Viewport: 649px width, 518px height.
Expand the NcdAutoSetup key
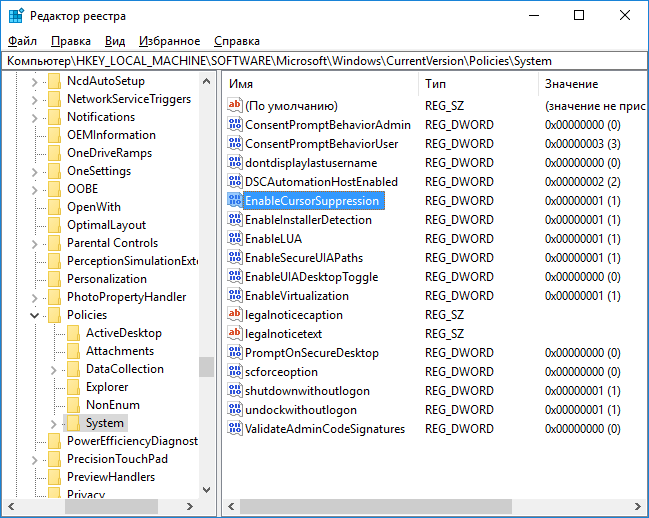(34, 82)
